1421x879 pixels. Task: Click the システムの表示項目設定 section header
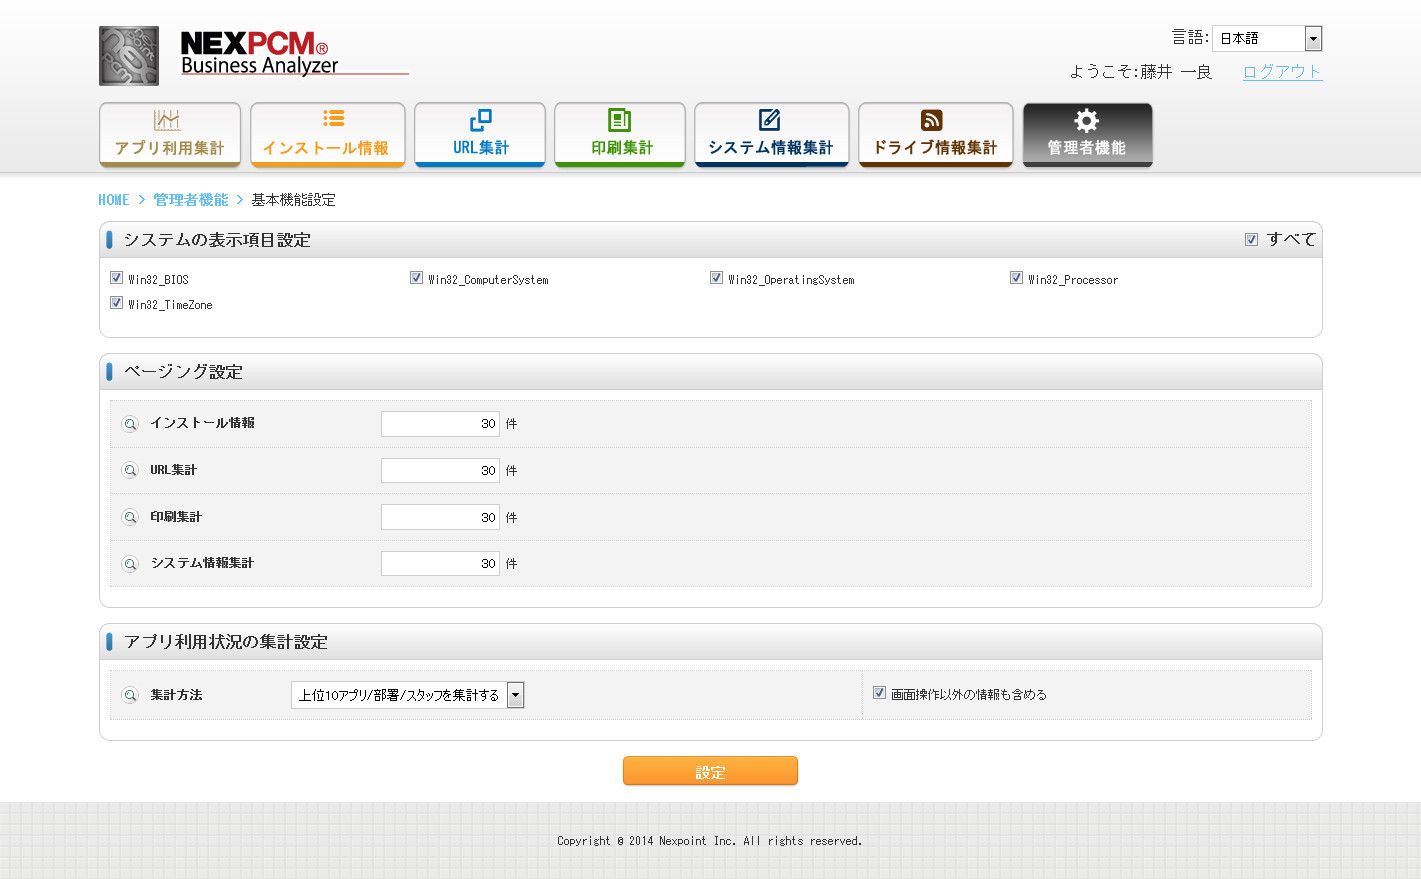tap(711, 240)
